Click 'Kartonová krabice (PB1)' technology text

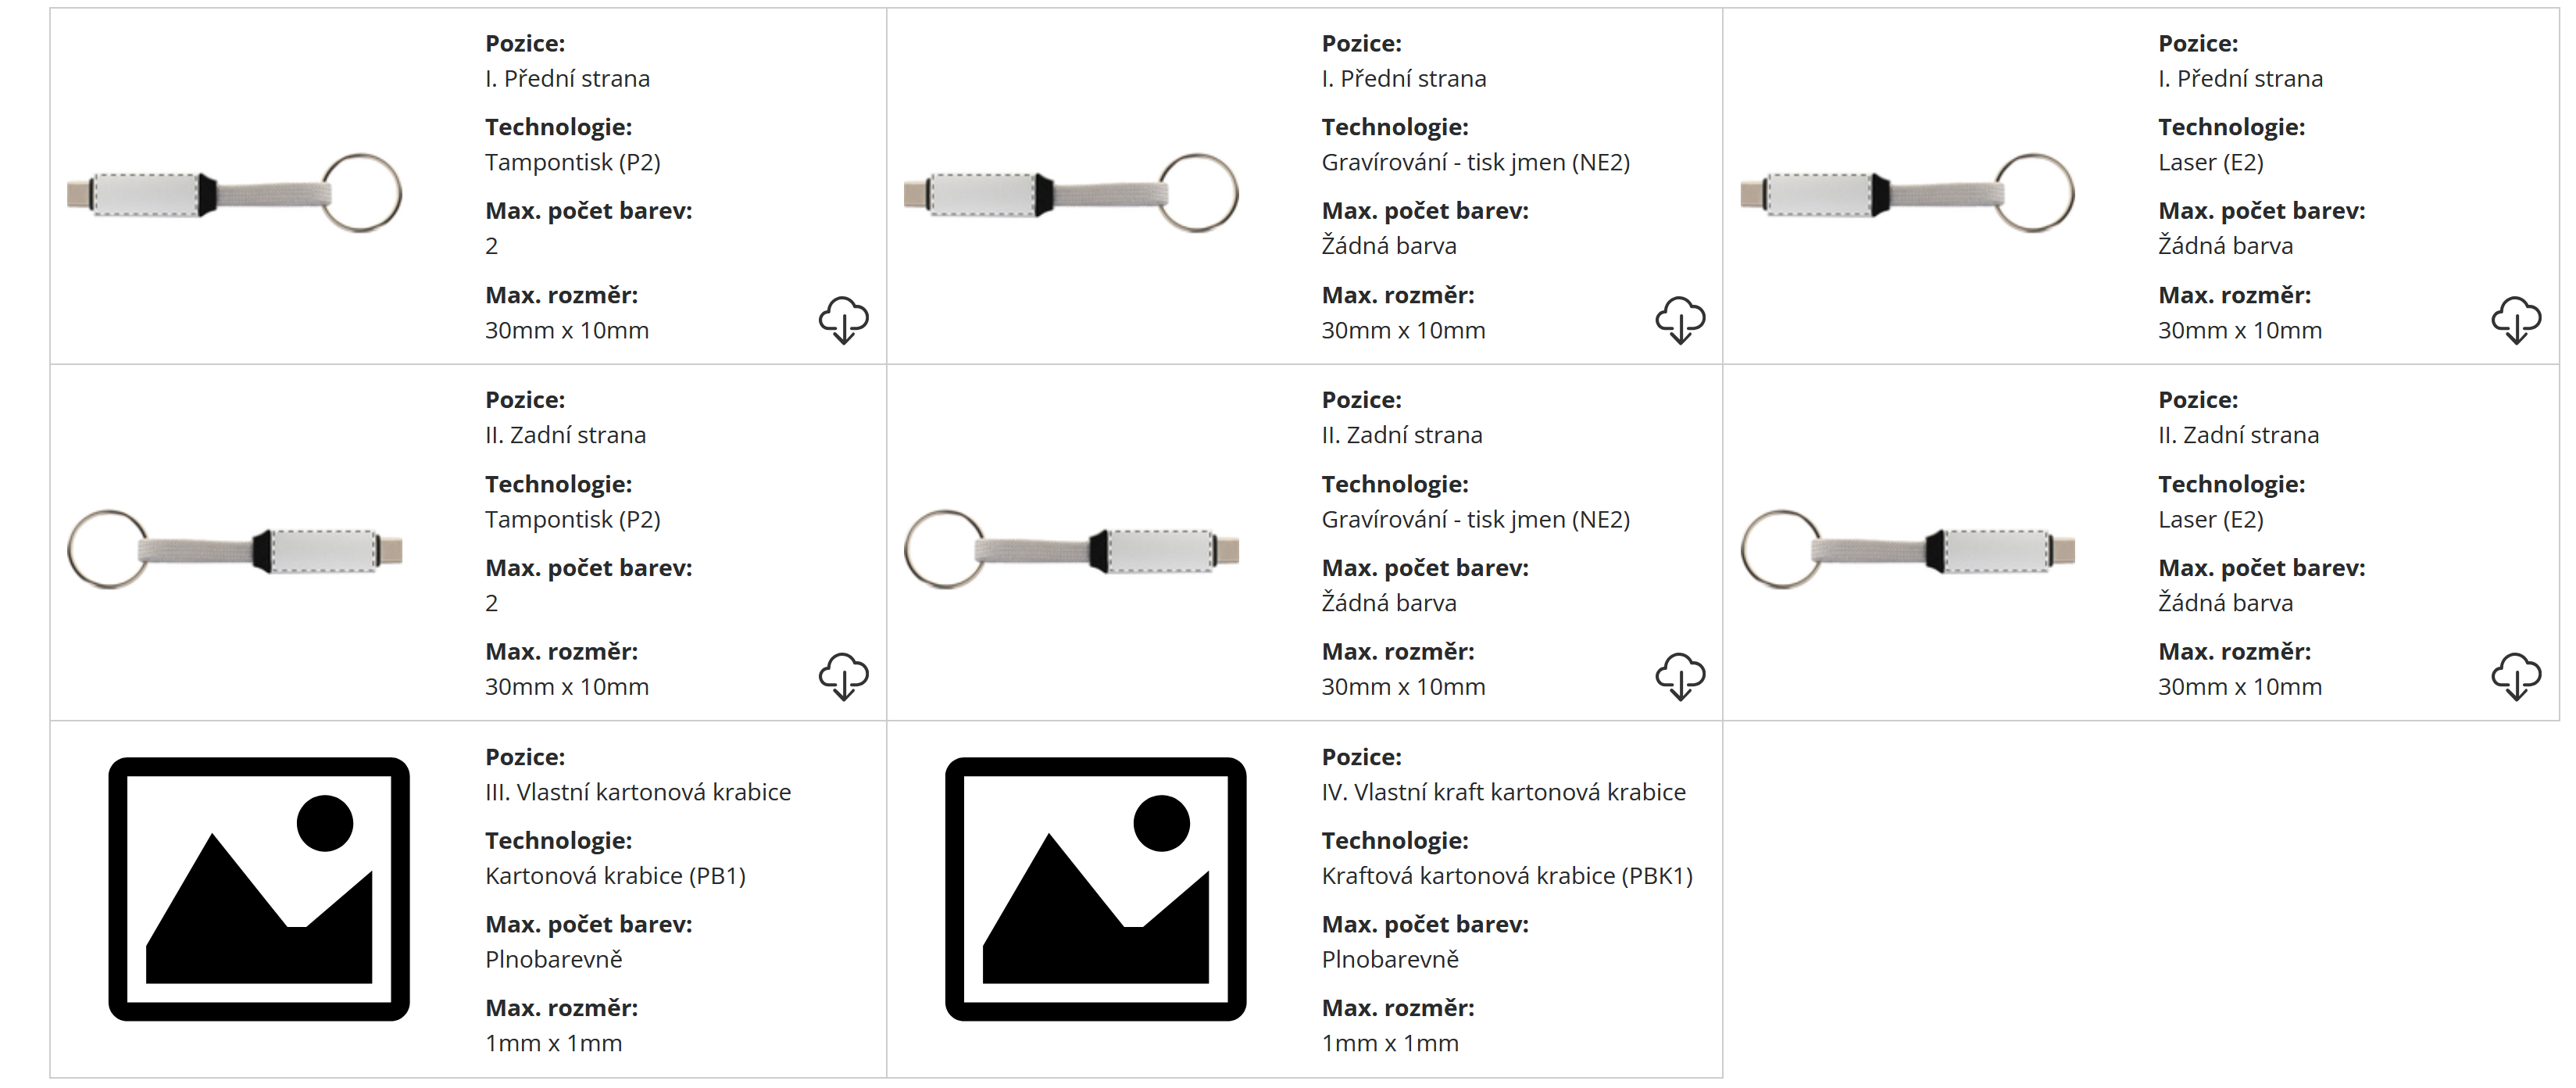(x=615, y=876)
